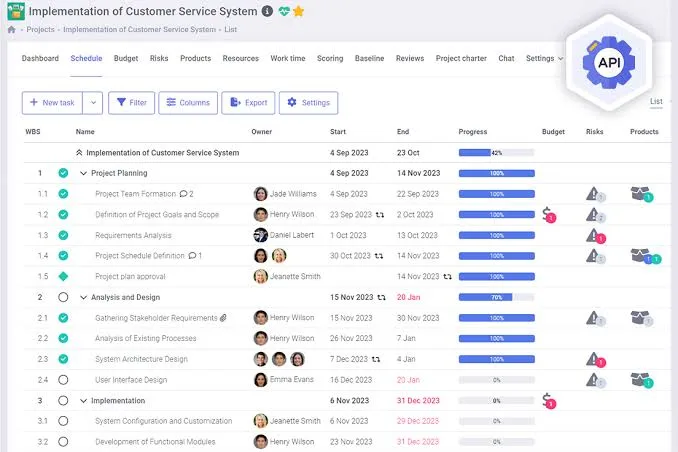The image size is (678, 452).
Task: Open the Filter button
Action: point(131,103)
